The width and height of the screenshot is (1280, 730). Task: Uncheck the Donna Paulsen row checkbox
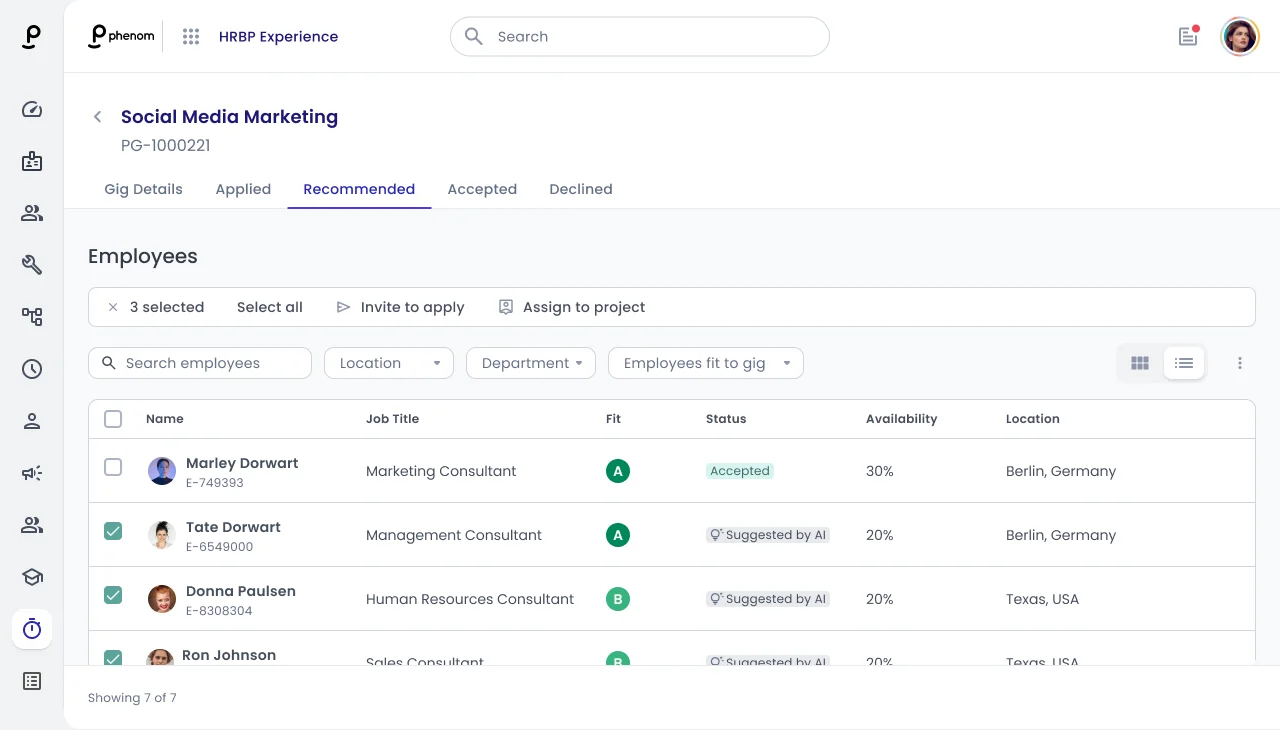pos(113,595)
